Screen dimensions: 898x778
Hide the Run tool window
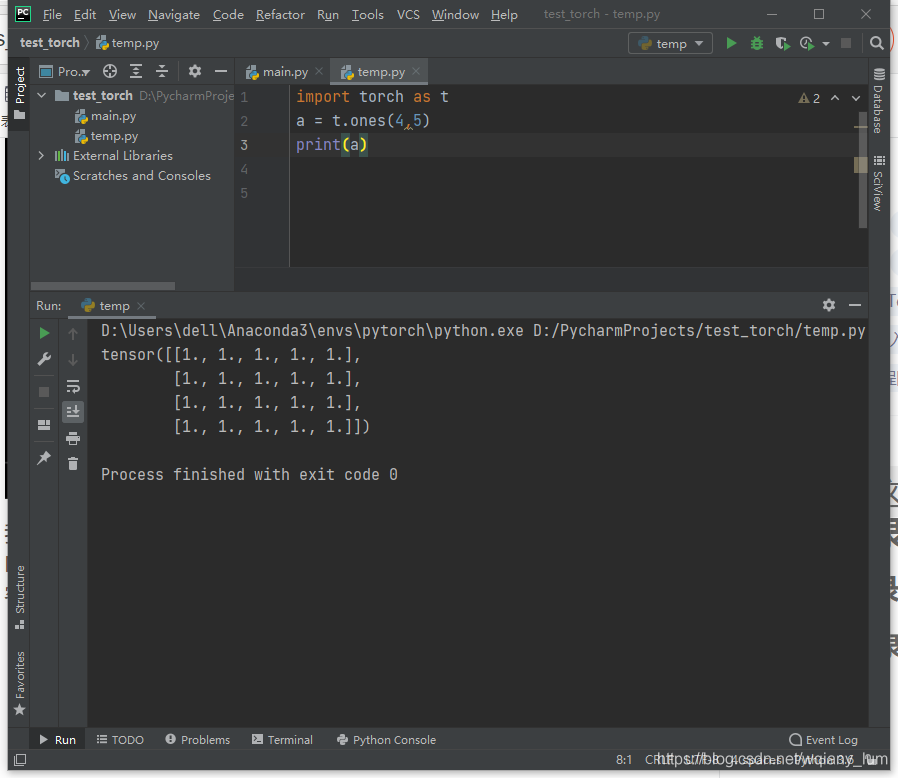pyautogui.click(x=855, y=305)
